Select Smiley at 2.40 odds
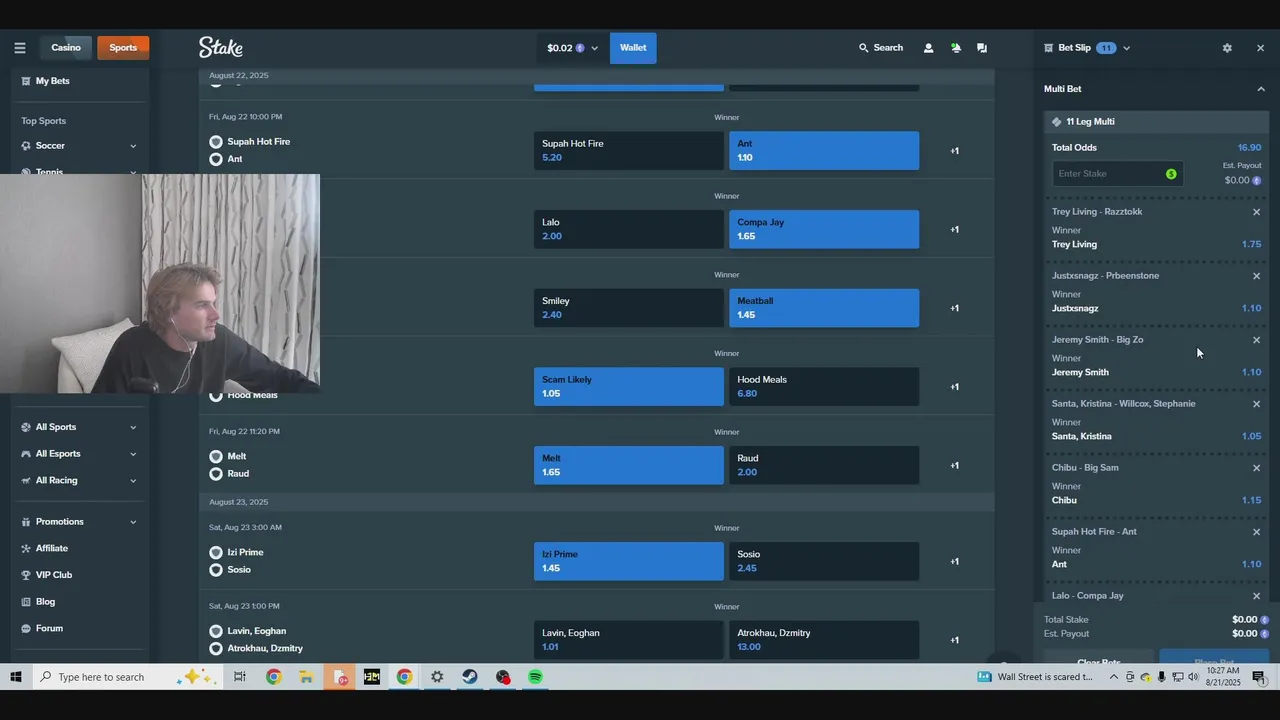1280x720 pixels. coord(628,308)
